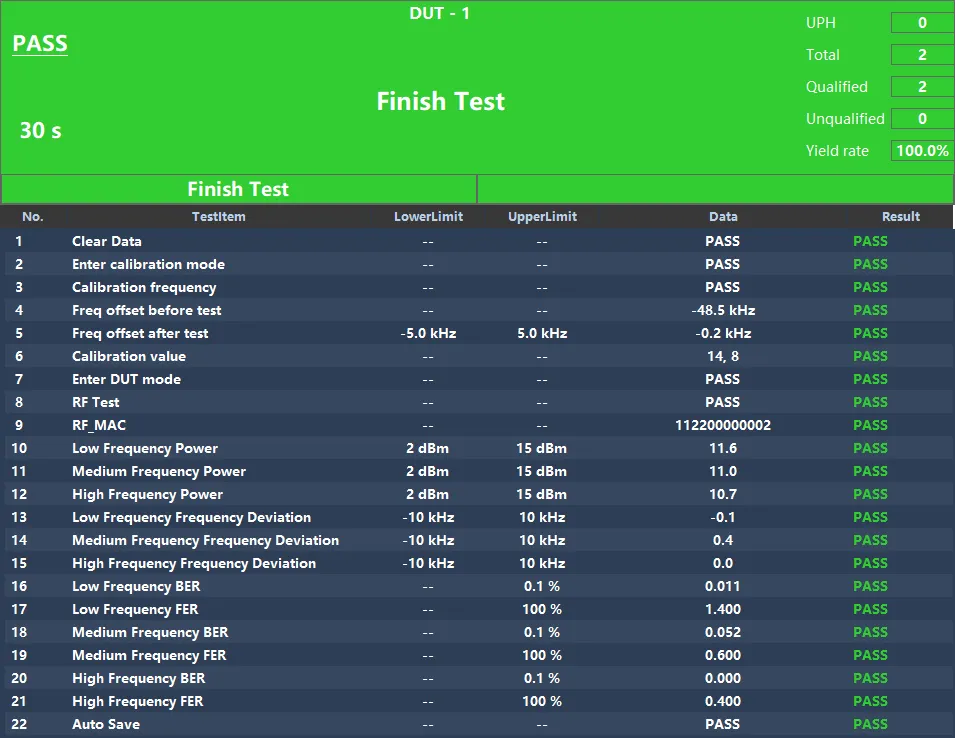Image resolution: width=955 pixels, height=738 pixels.
Task: Click the Yield rate percentage field
Action: (921, 151)
